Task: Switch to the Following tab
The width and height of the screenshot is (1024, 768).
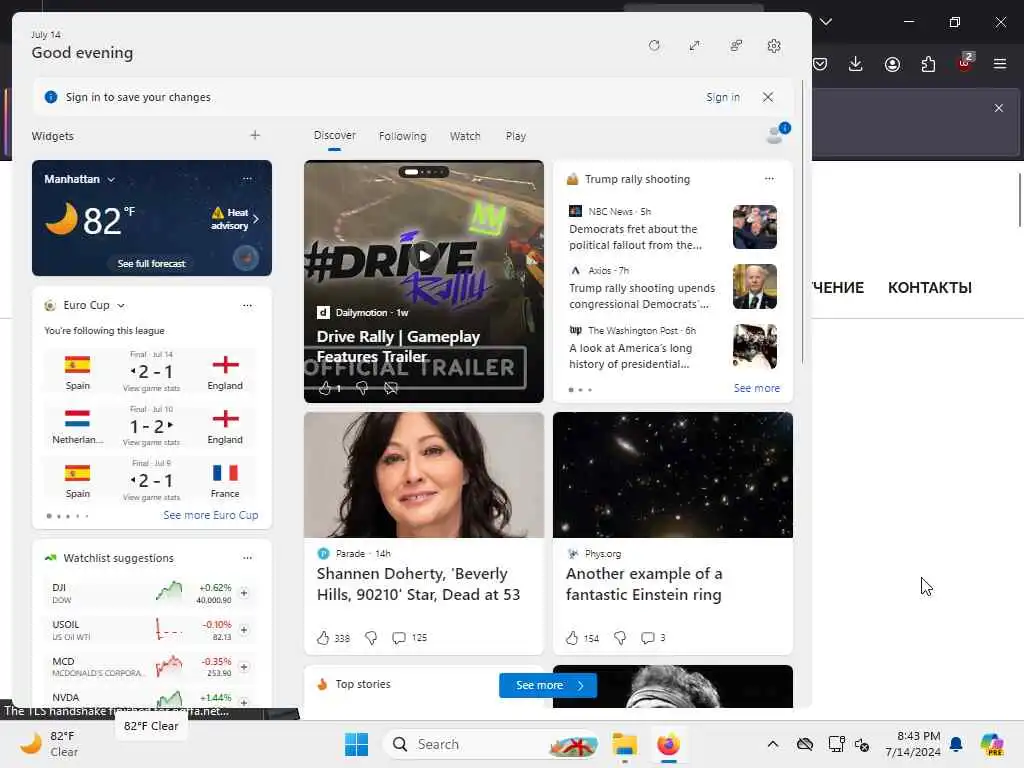Action: pyautogui.click(x=402, y=136)
